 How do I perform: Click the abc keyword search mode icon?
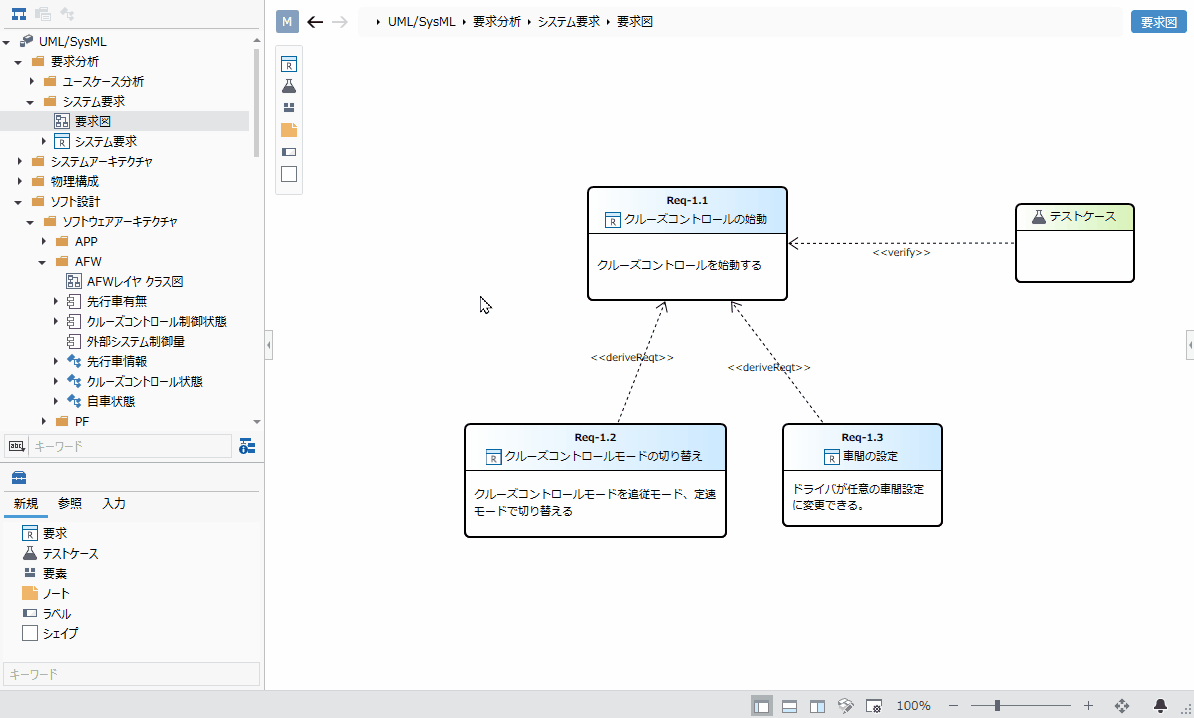tap(17, 446)
